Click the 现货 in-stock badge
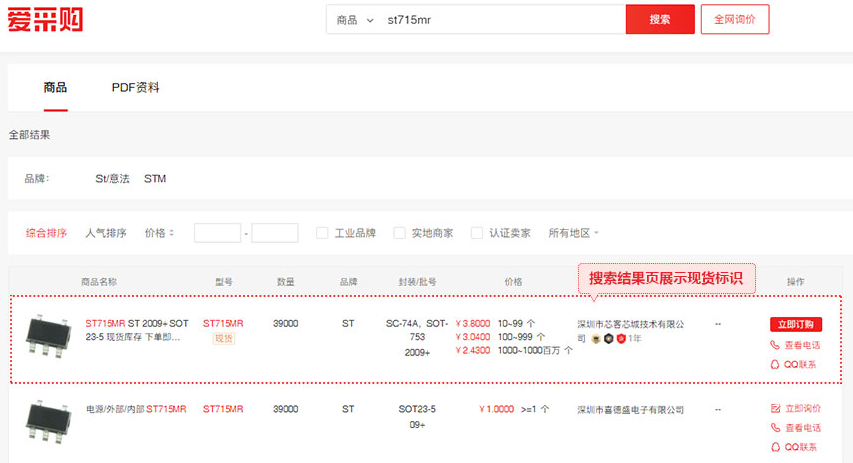Viewport: 853px width, 463px height. (224, 338)
